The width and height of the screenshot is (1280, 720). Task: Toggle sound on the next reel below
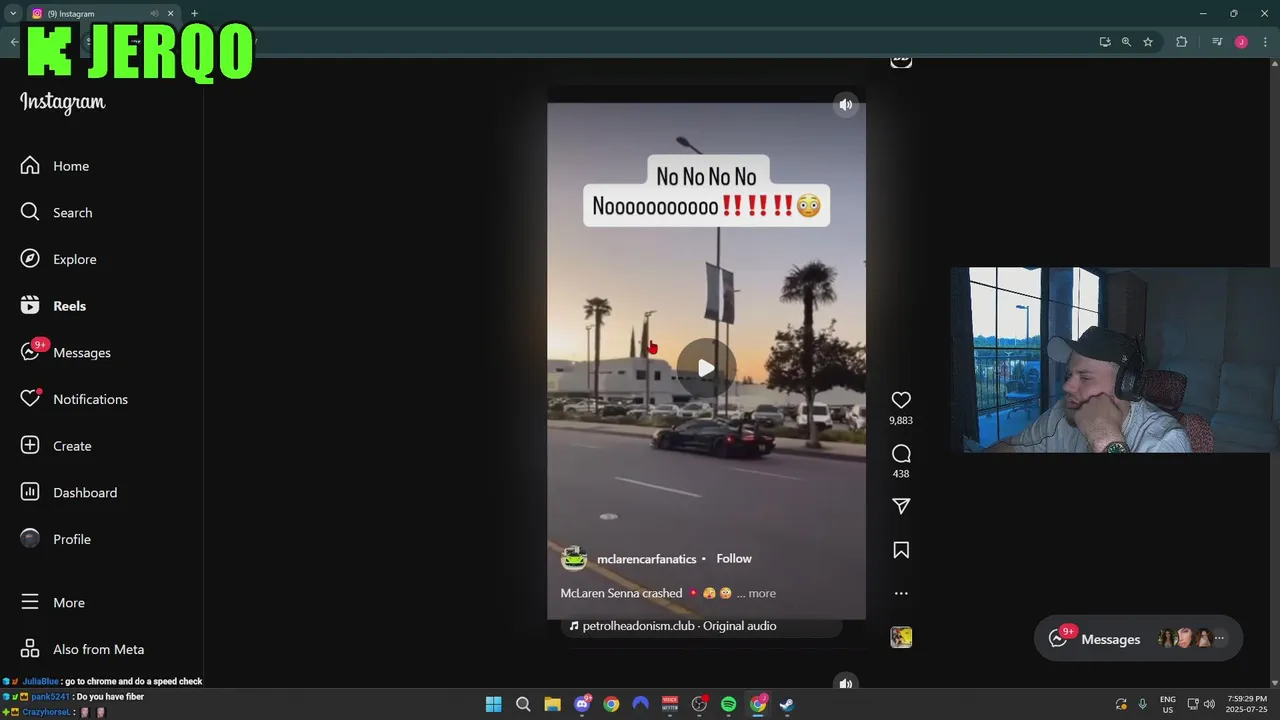[x=846, y=684]
